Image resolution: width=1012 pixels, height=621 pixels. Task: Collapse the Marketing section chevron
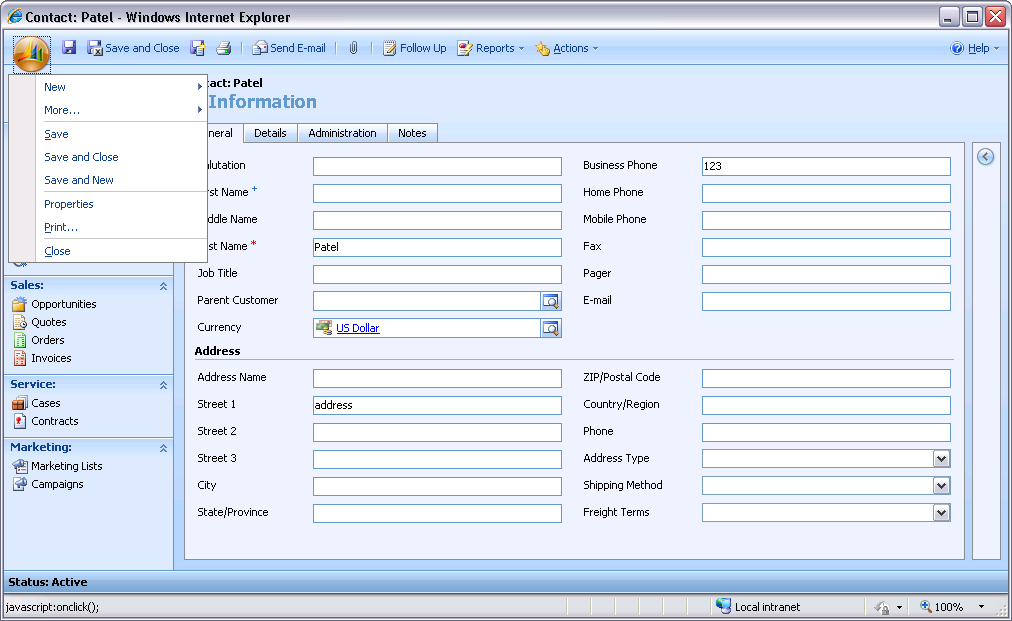pos(163,447)
